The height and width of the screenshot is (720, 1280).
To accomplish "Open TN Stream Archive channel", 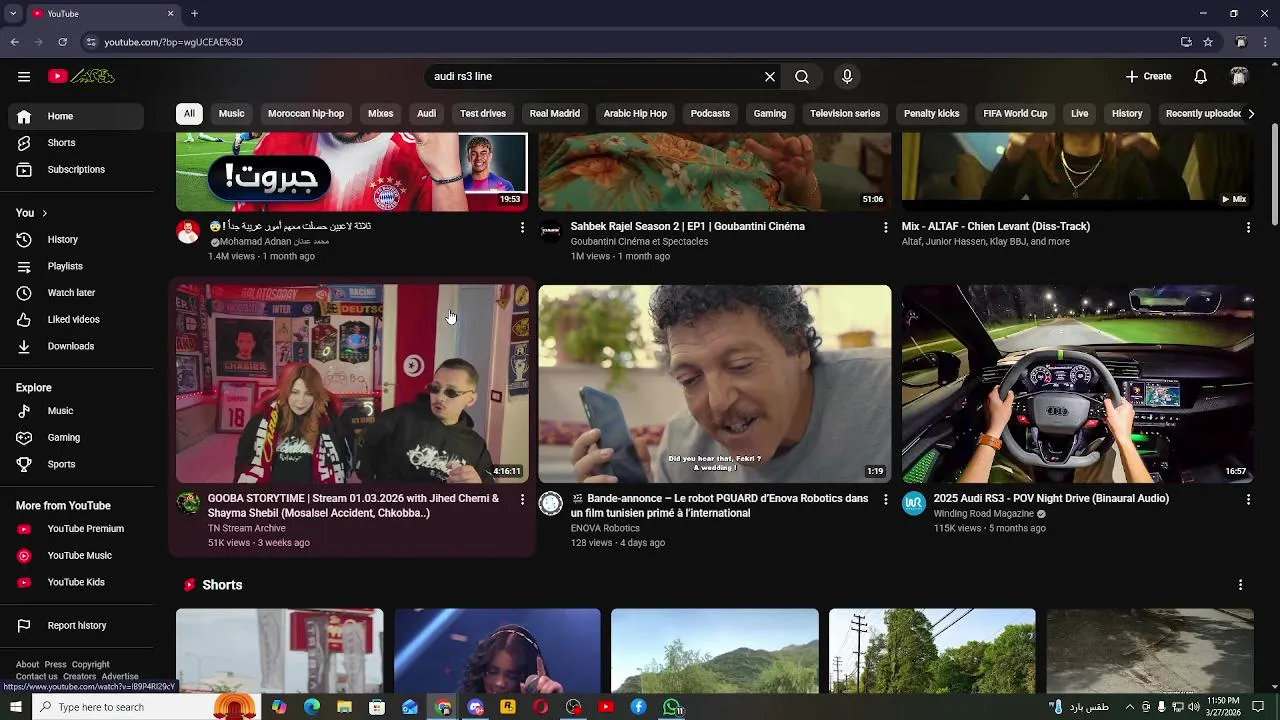I will [x=247, y=528].
